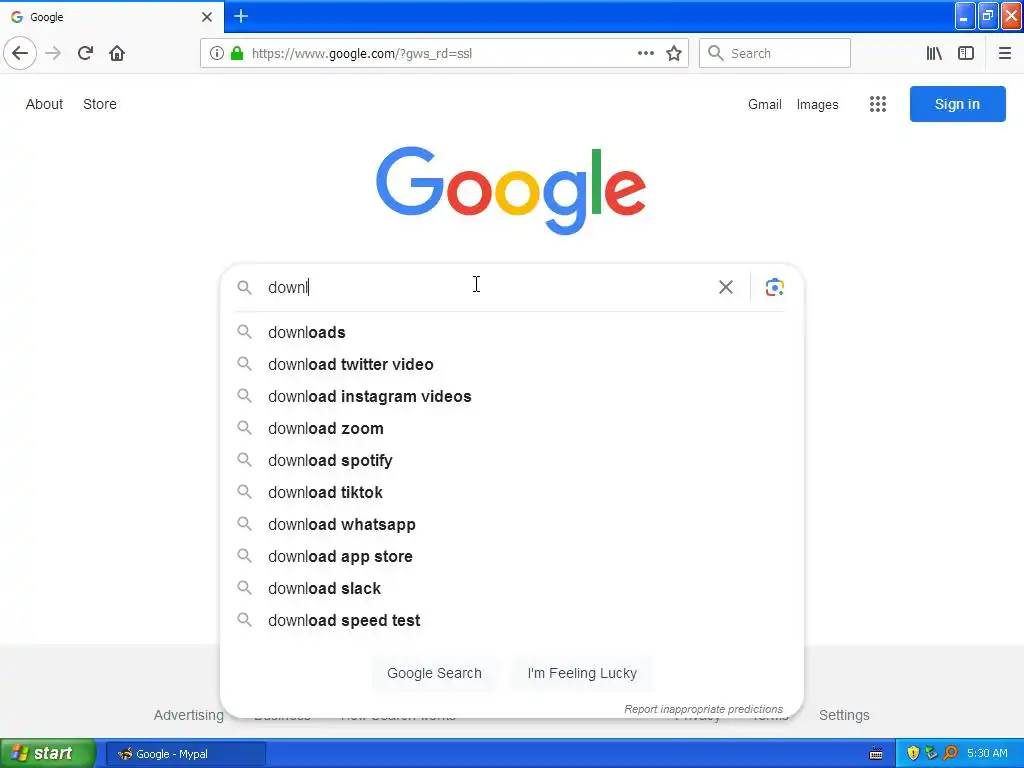Viewport: 1024px width, 768px height.
Task: Open the browser Library icon
Action: click(934, 53)
